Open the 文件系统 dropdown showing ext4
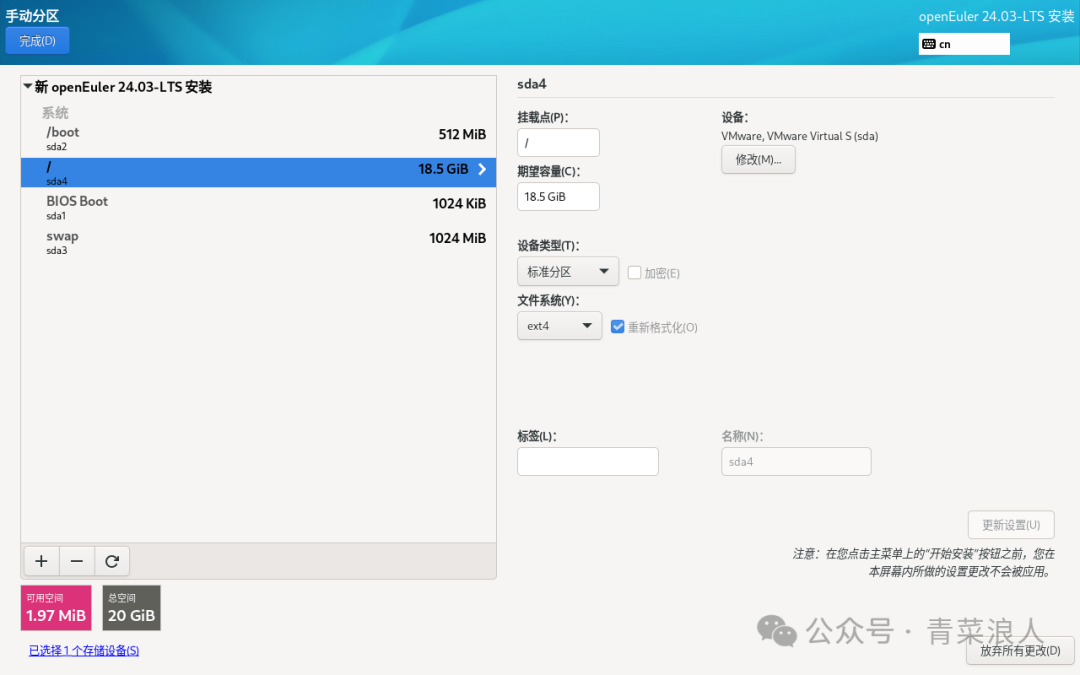Screen dimensions: 1080x675 [x=558, y=325]
